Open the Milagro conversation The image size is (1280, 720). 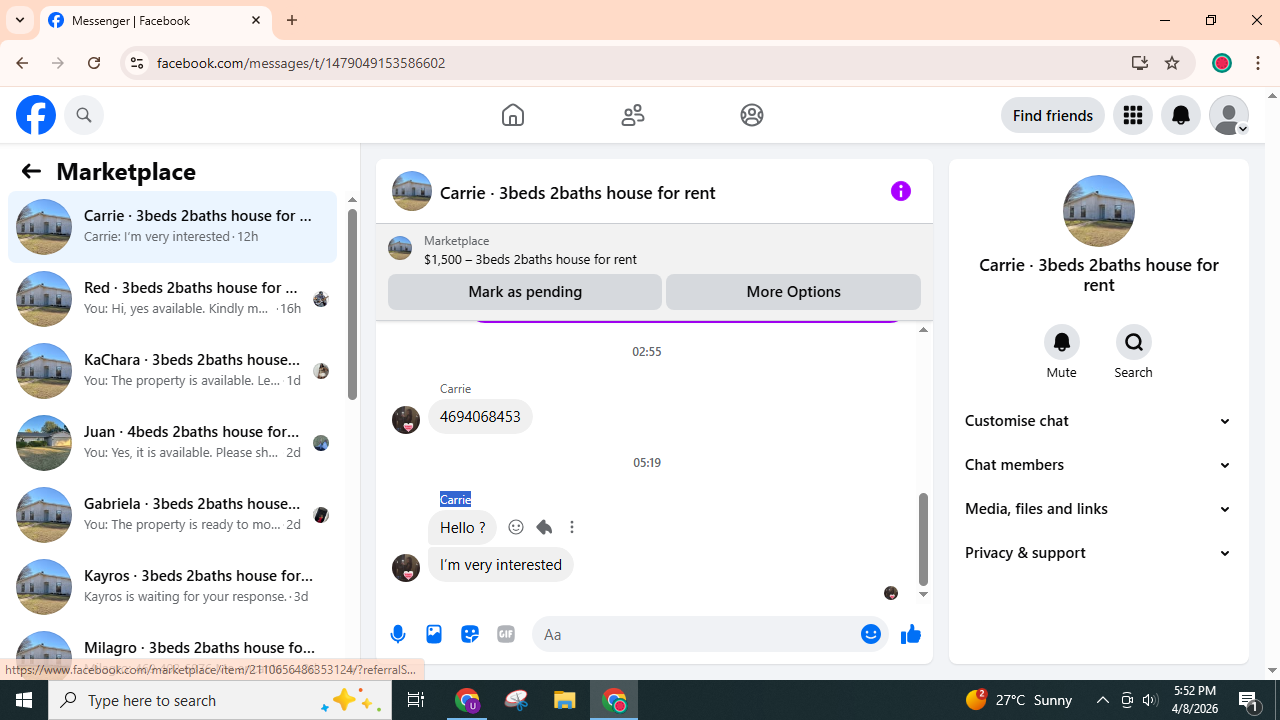coord(172,650)
